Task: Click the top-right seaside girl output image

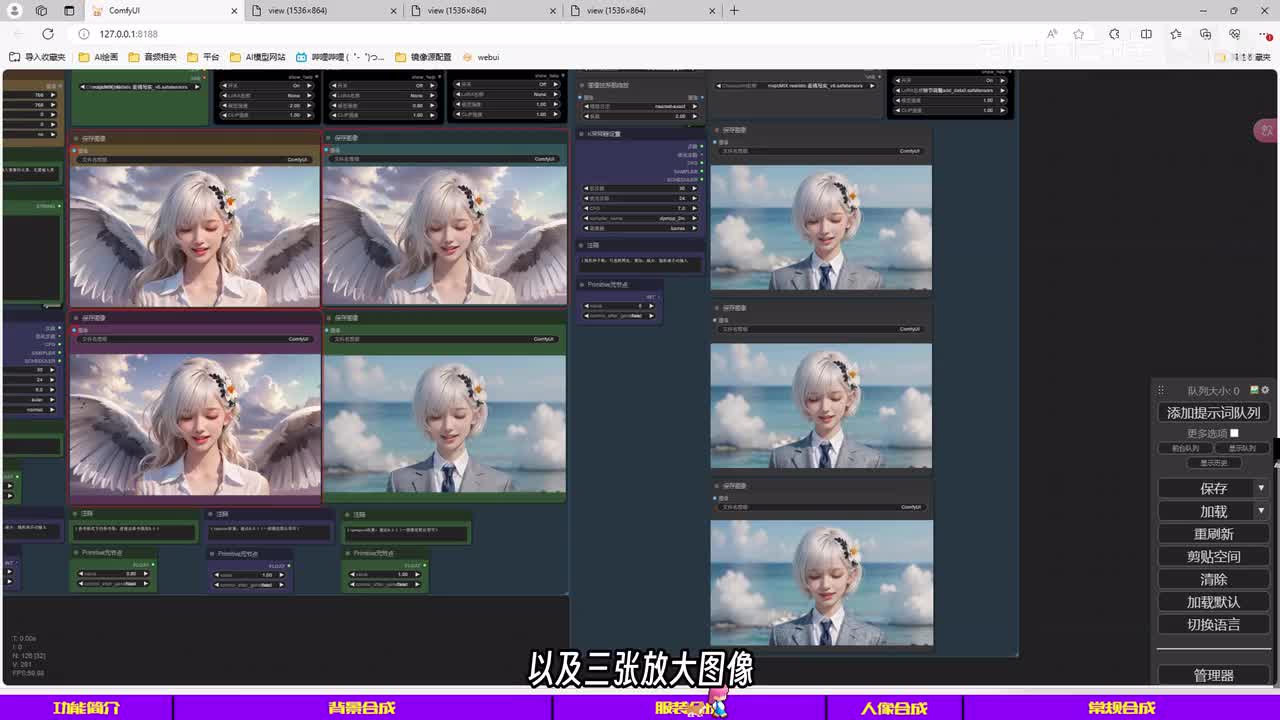Action: pos(821,228)
